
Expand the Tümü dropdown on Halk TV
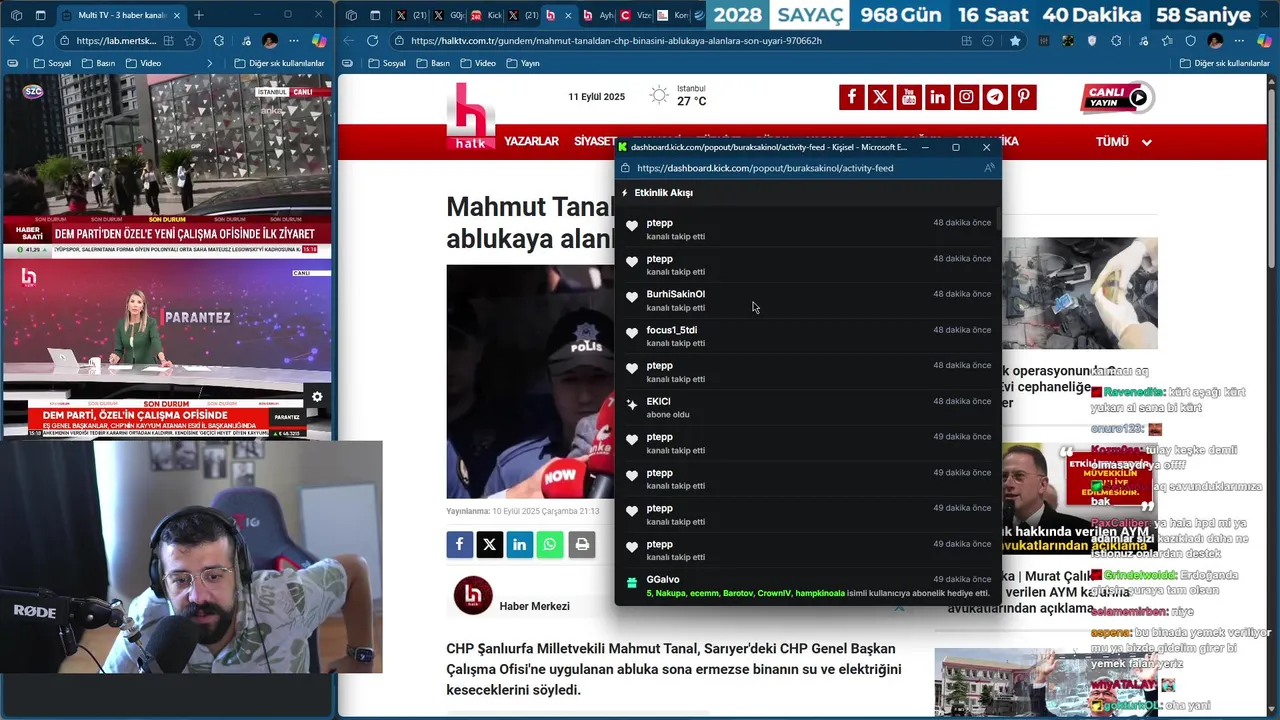pyautogui.click(x=1124, y=142)
